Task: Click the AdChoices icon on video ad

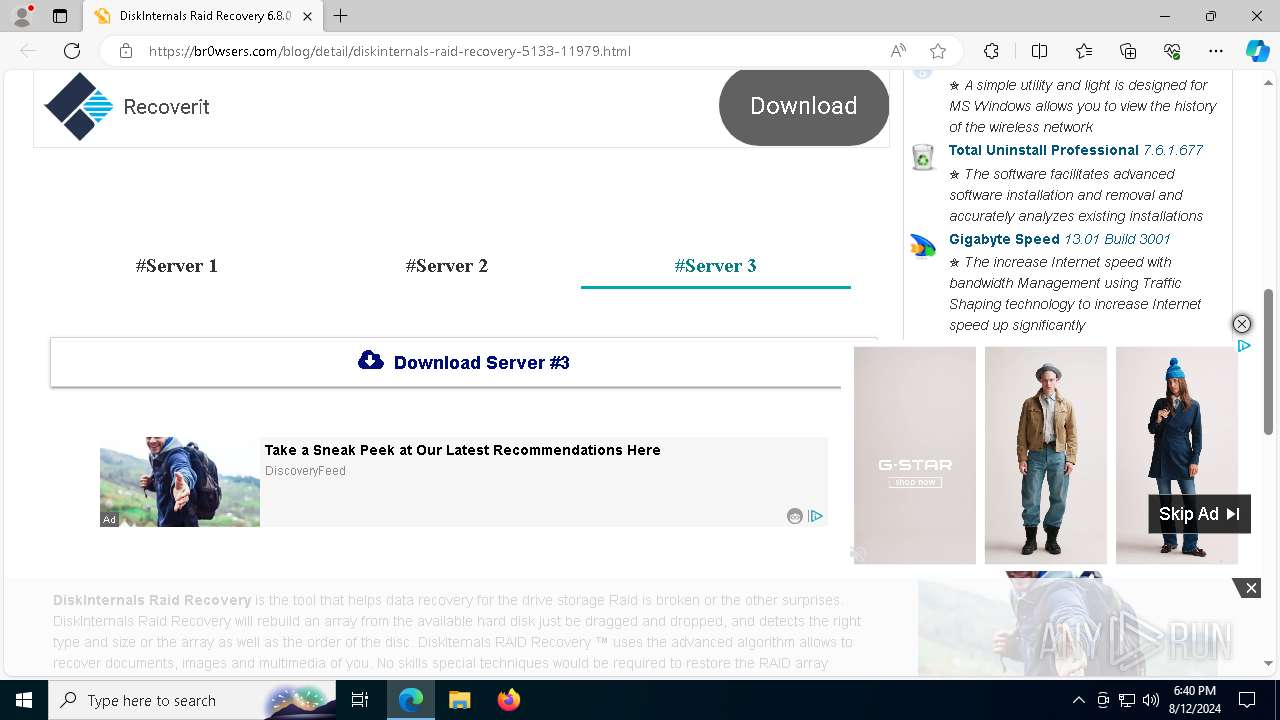Action: 1244,346
